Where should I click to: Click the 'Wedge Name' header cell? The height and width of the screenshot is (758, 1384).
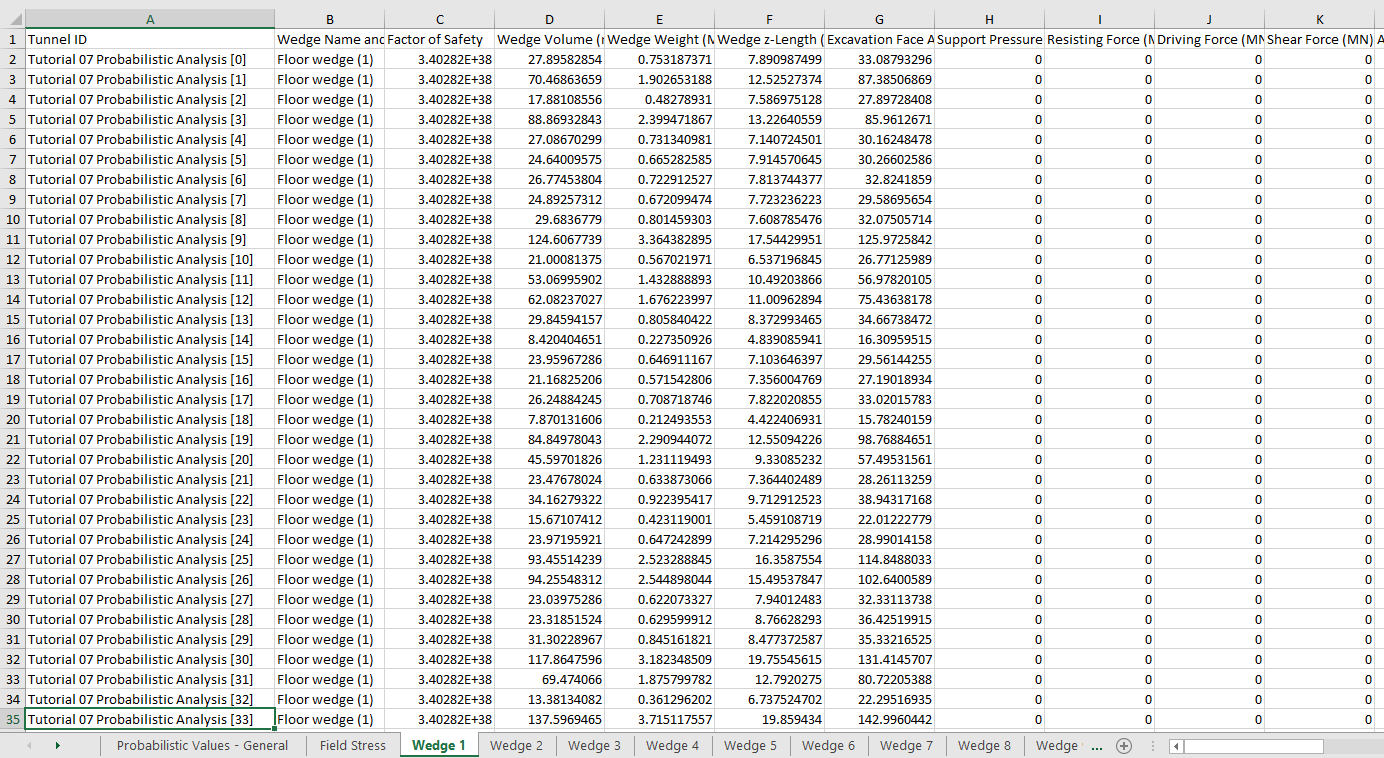[330, 39]
